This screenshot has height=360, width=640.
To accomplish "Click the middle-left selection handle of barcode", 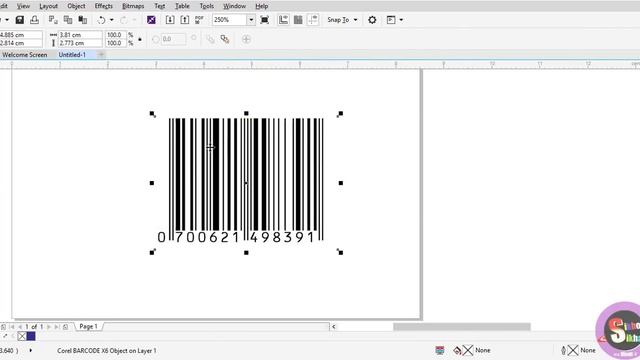I will tap(152, 183).
